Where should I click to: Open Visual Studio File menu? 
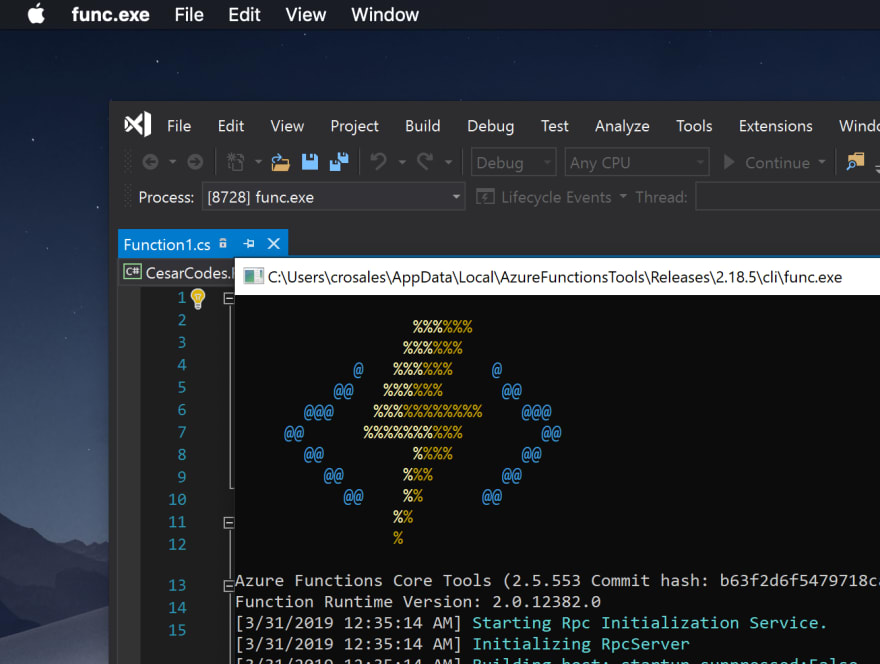[x=179, y=126]
